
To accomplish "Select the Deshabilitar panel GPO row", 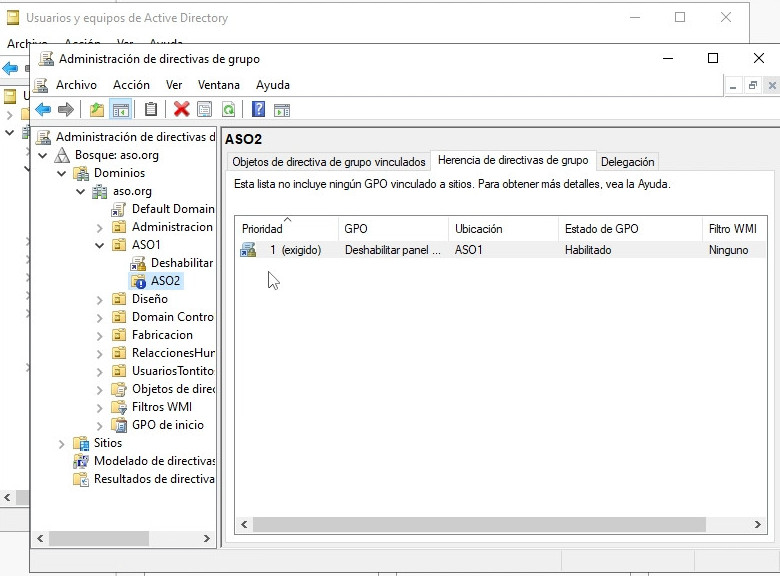I will 392,250.
